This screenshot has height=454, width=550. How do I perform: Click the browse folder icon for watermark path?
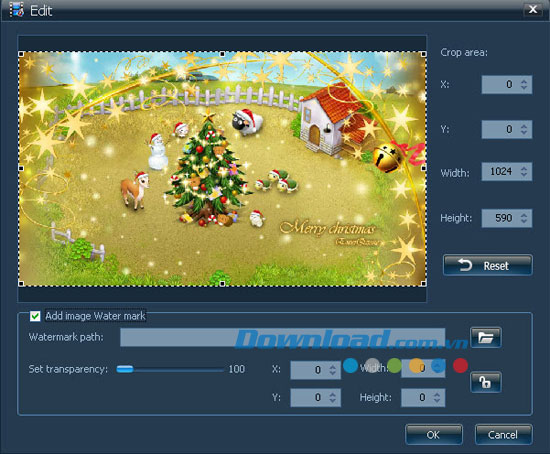pos(485,337)
